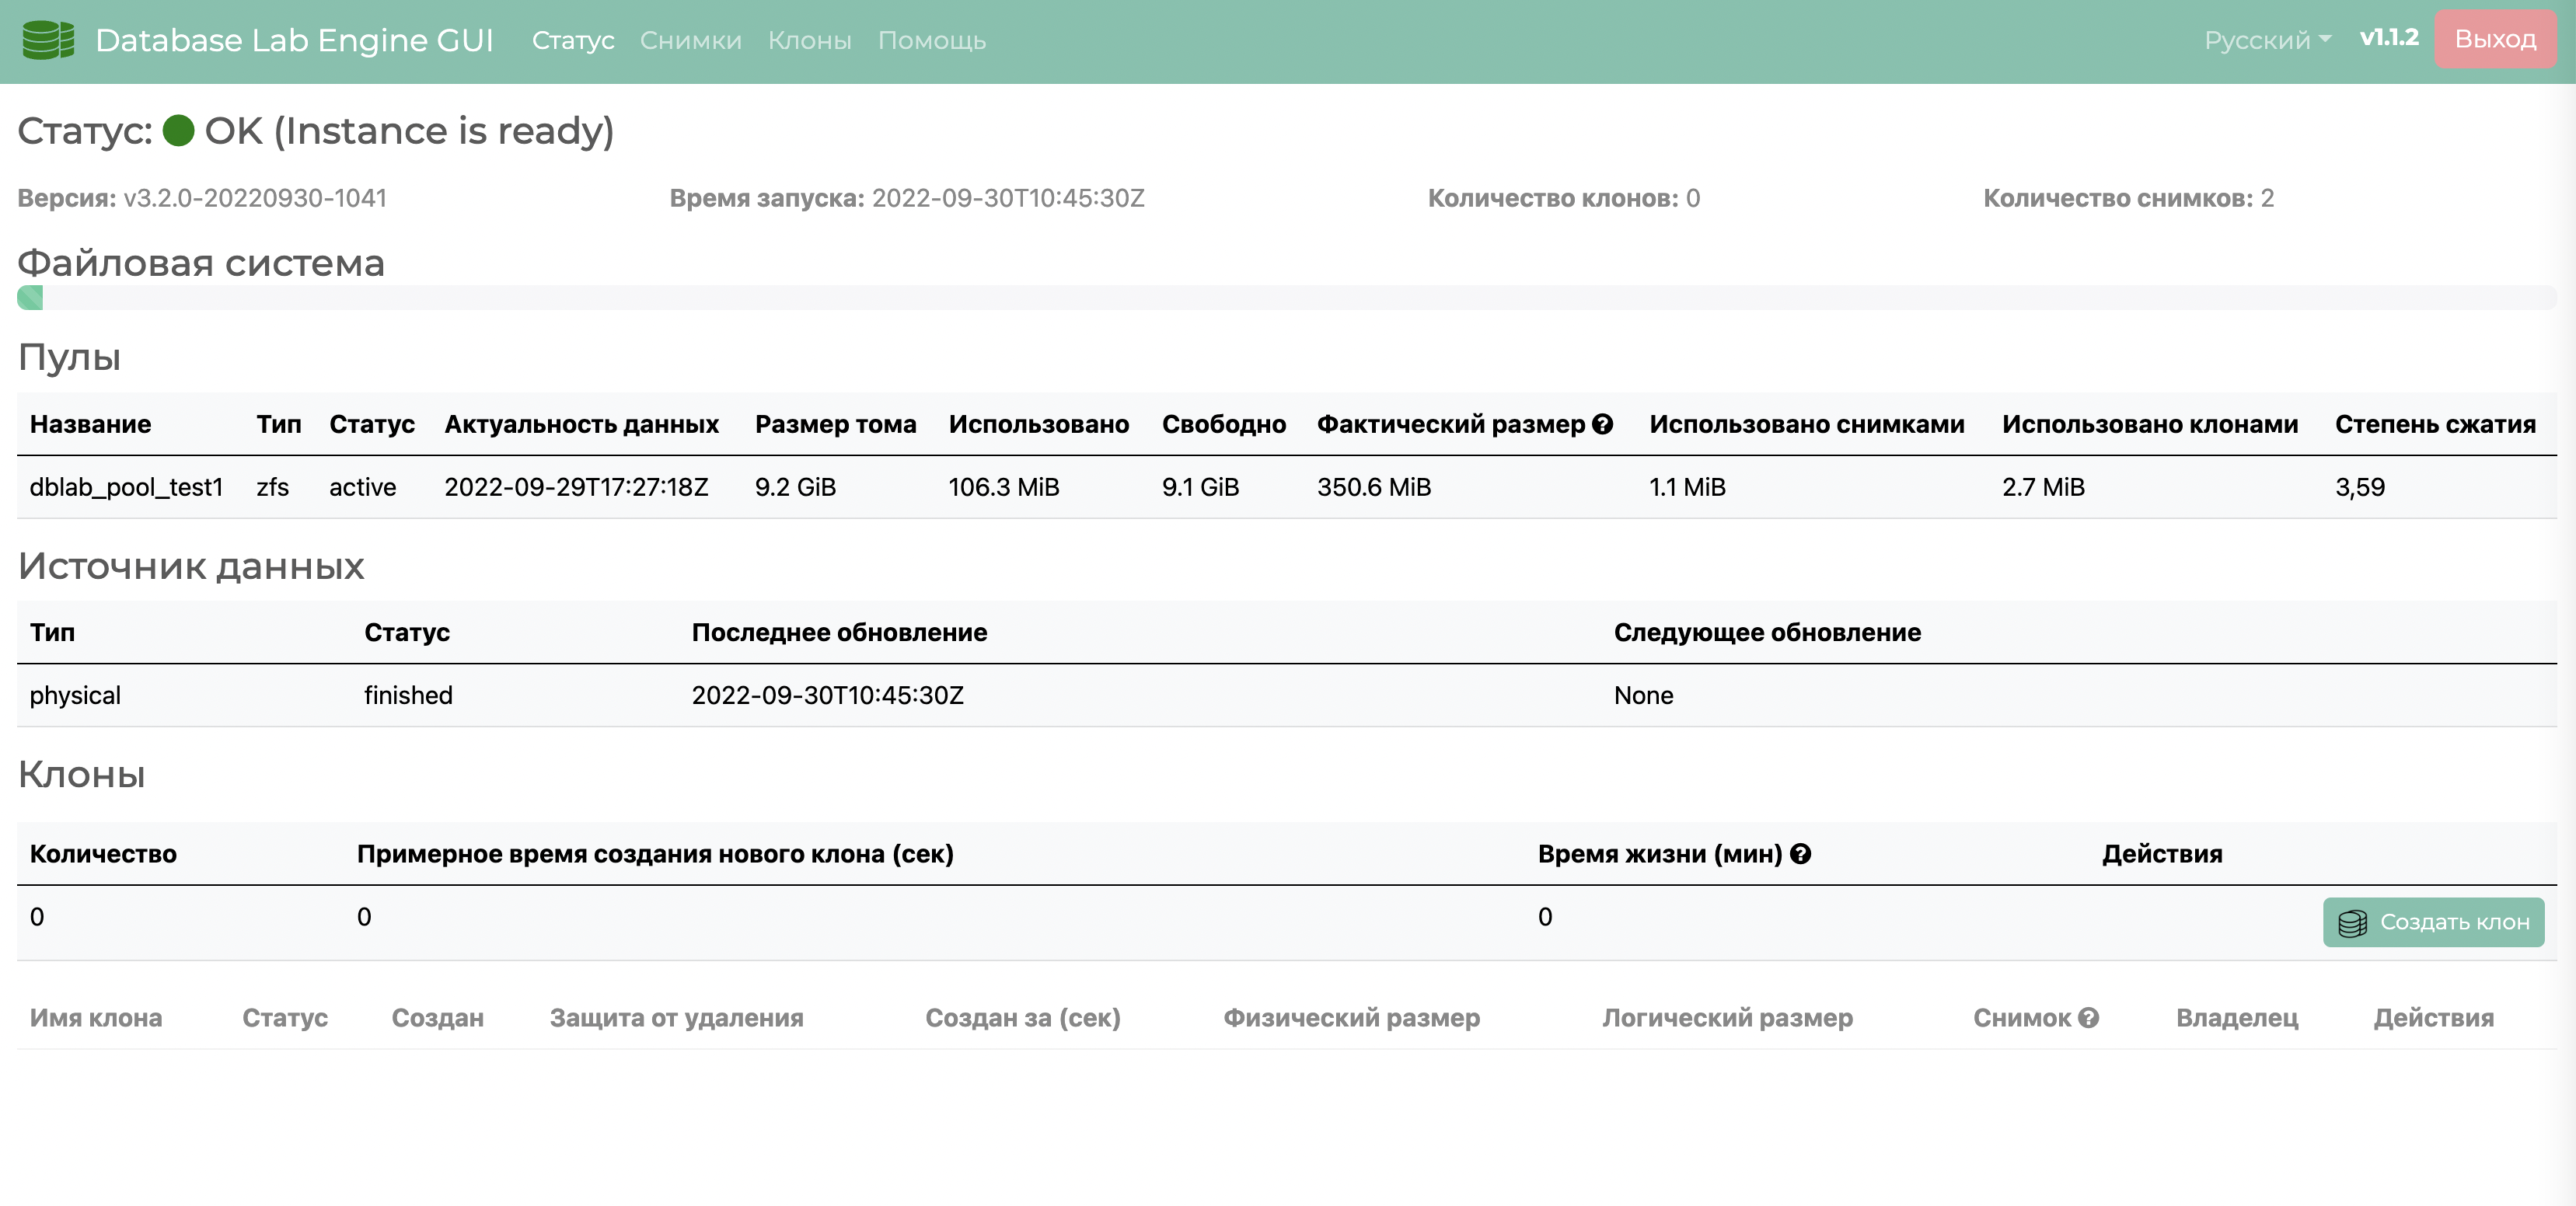Click the Database Lab Engine GUI title
Viewport: 2576px width, 1206px height.
click(294, 40)
